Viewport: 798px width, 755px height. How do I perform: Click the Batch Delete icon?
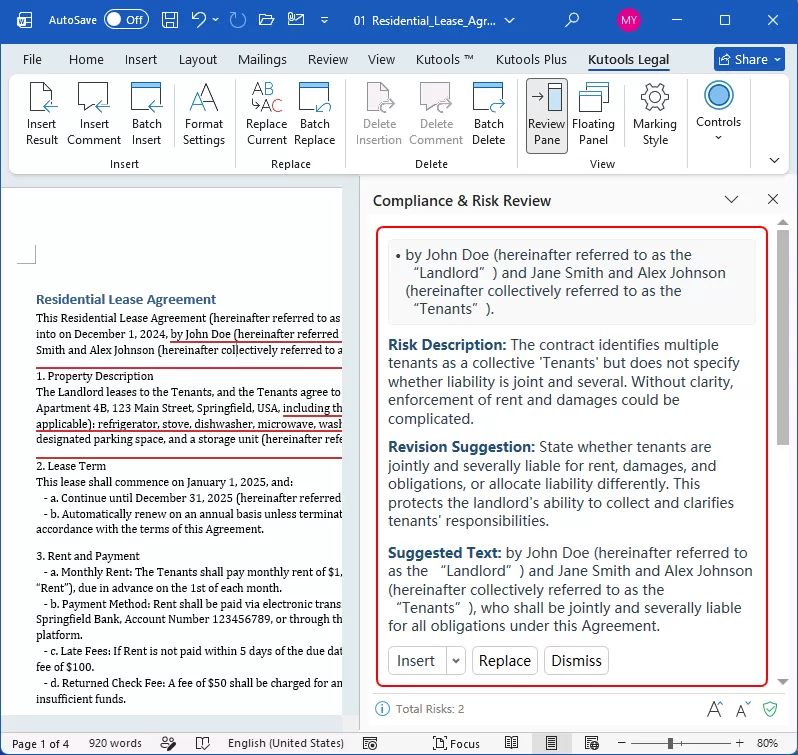tap(489, 114)
